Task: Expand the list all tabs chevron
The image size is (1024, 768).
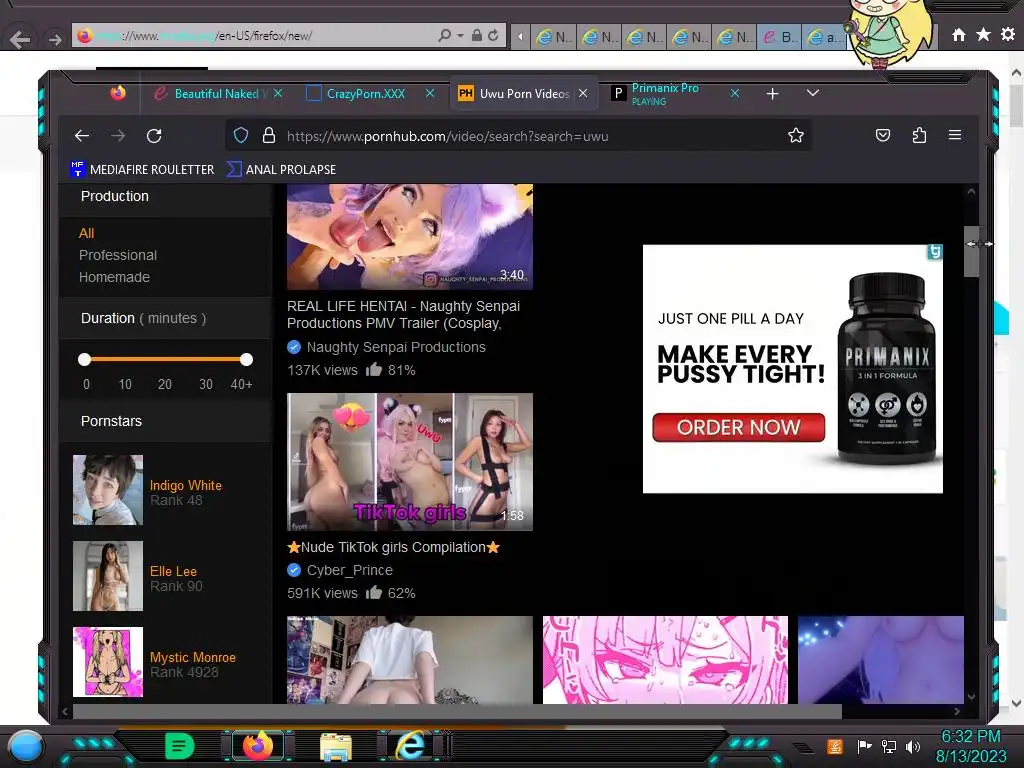Action: [x=812, y=93]
